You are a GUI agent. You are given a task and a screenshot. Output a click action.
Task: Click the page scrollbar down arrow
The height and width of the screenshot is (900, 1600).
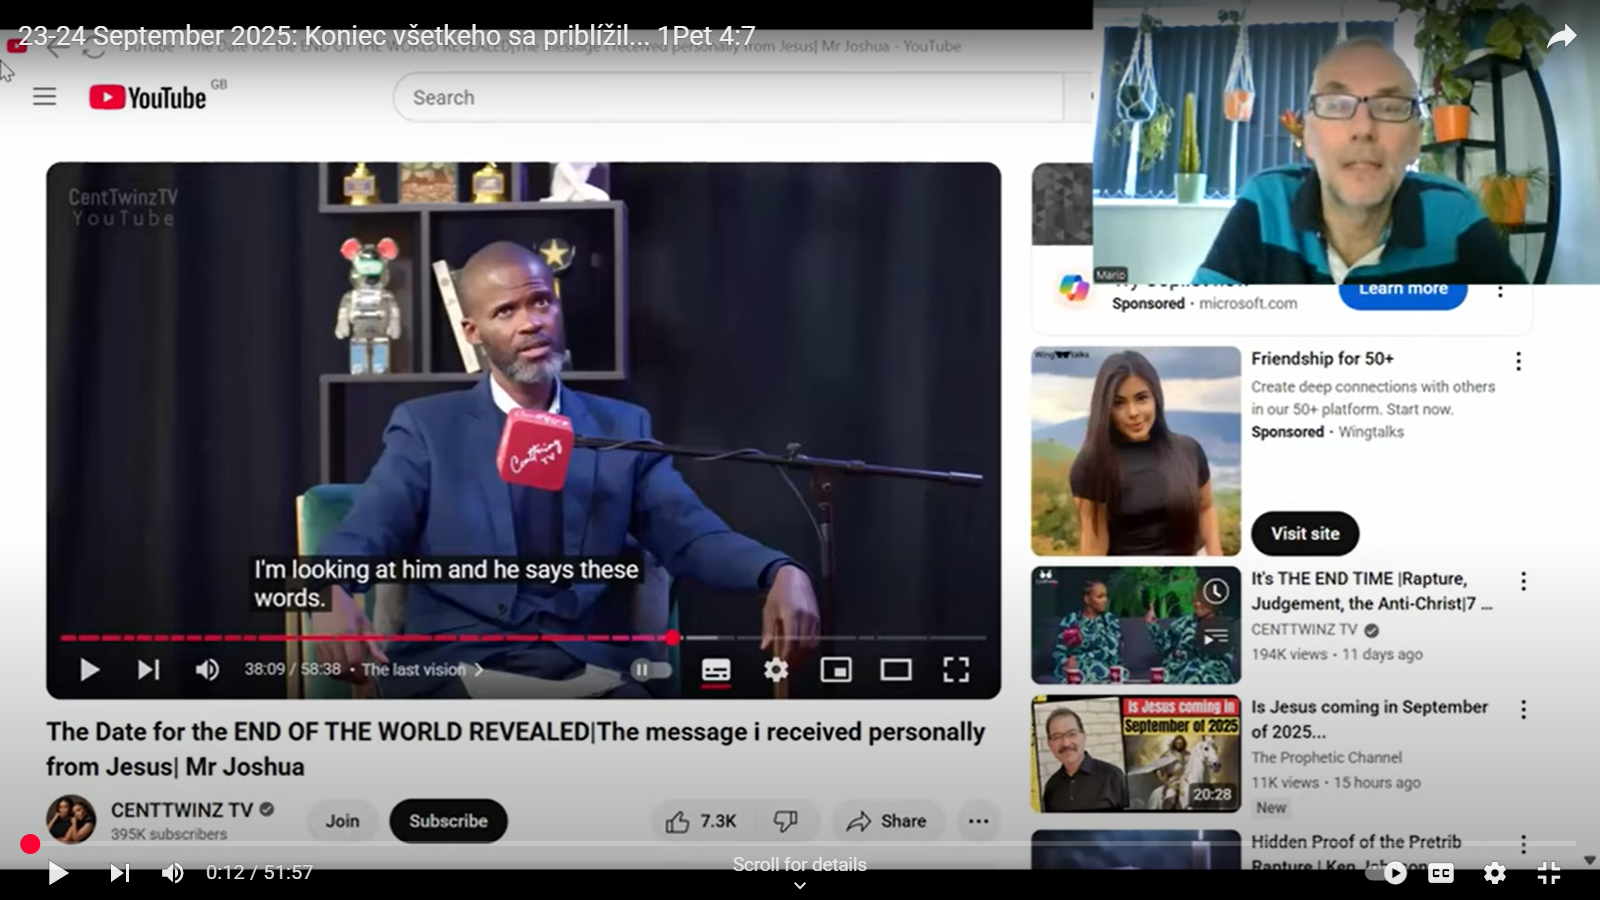1590,860
